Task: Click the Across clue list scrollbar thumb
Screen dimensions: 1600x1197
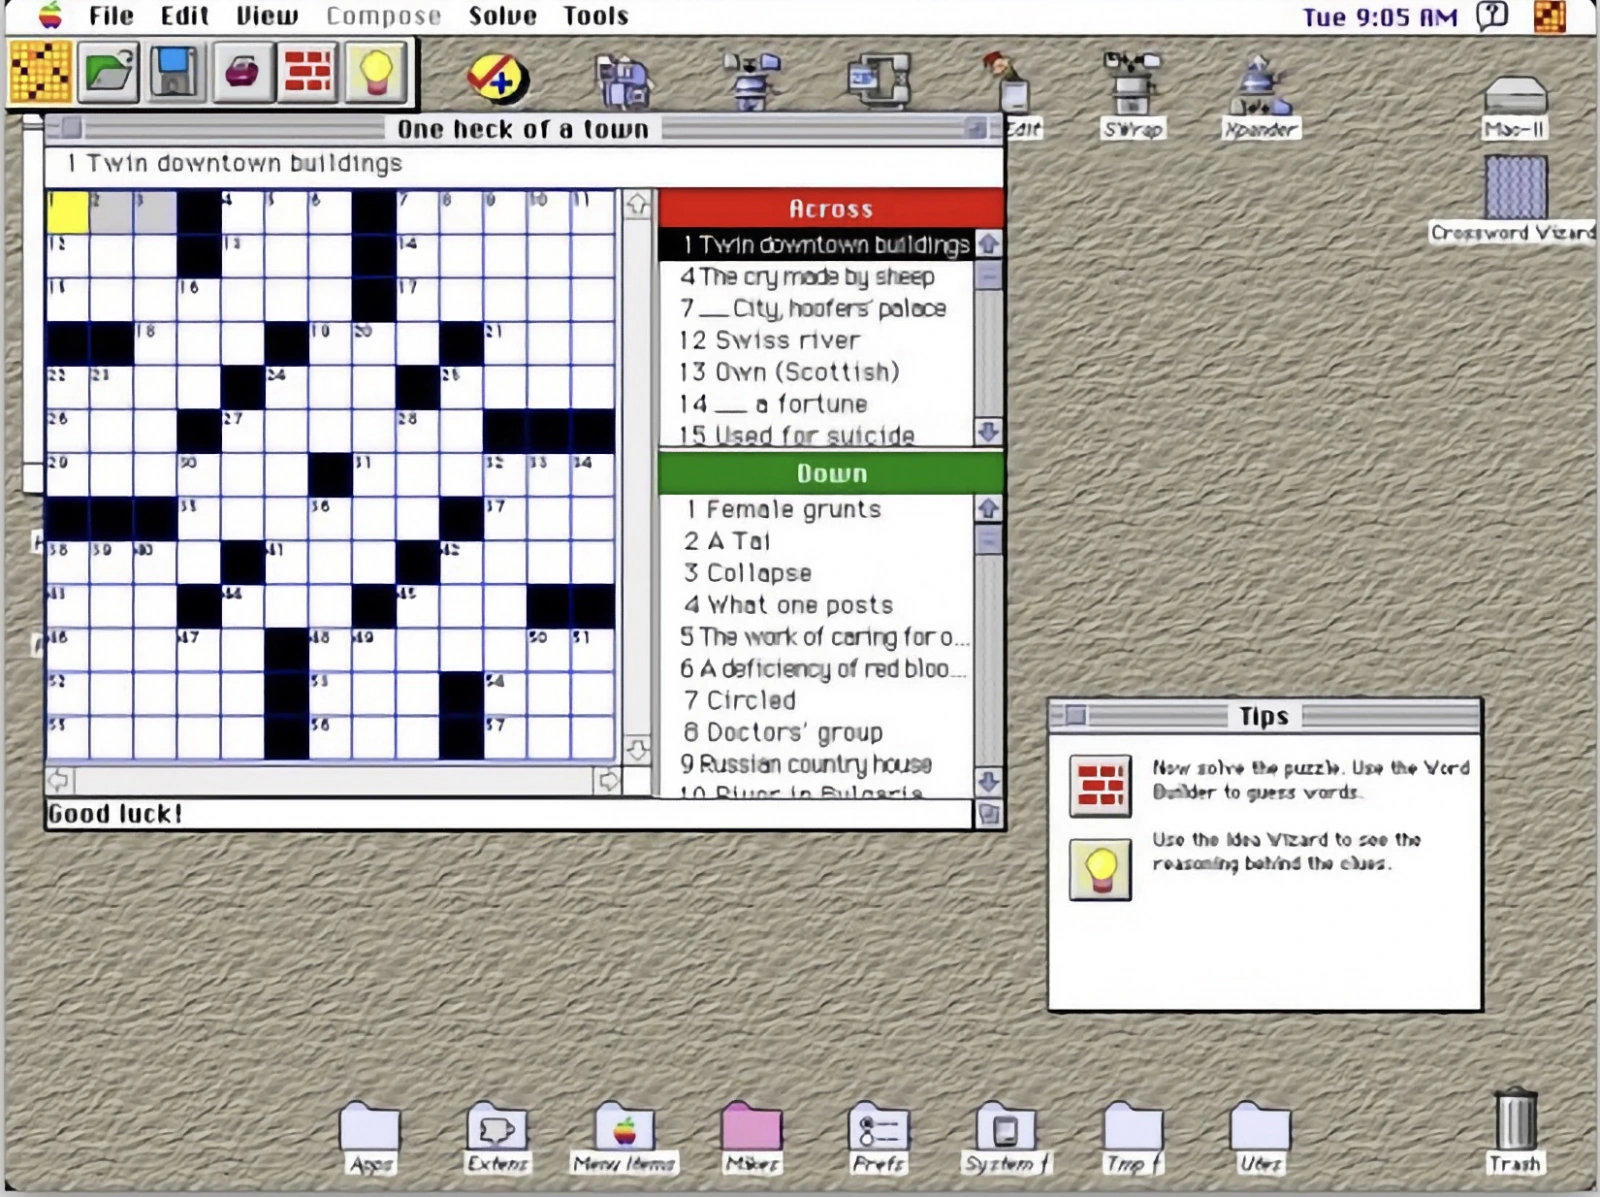Action: (988, 274)
